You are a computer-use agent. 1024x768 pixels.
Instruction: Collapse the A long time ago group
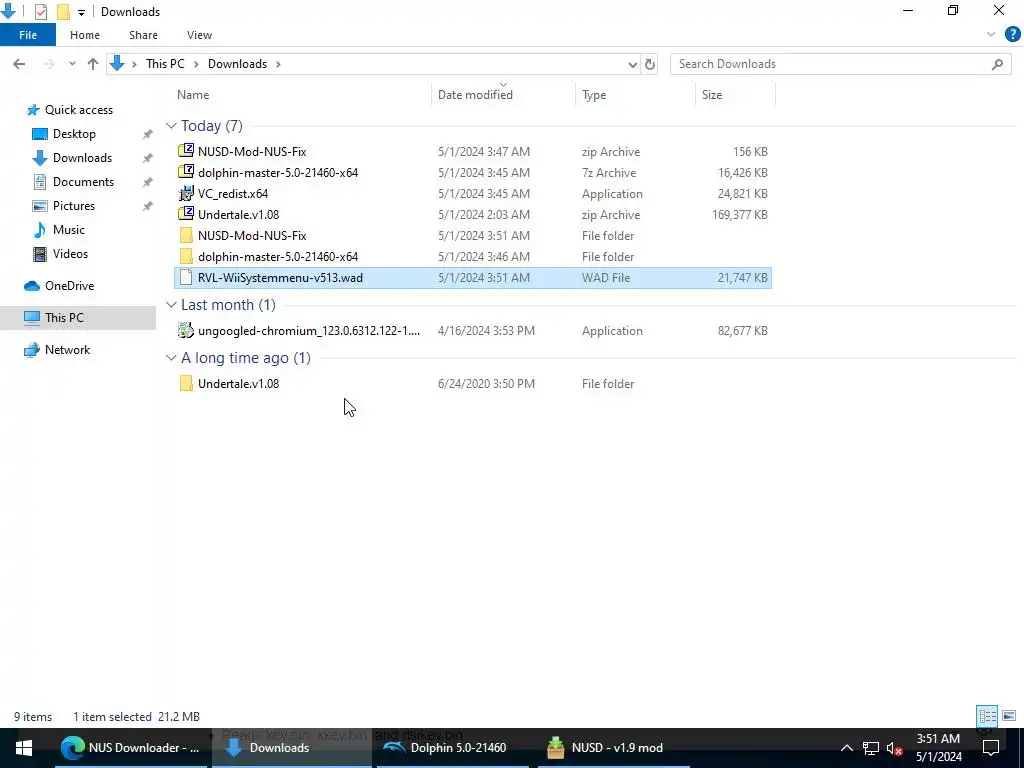pyautogui.click(x=171, y=357)
